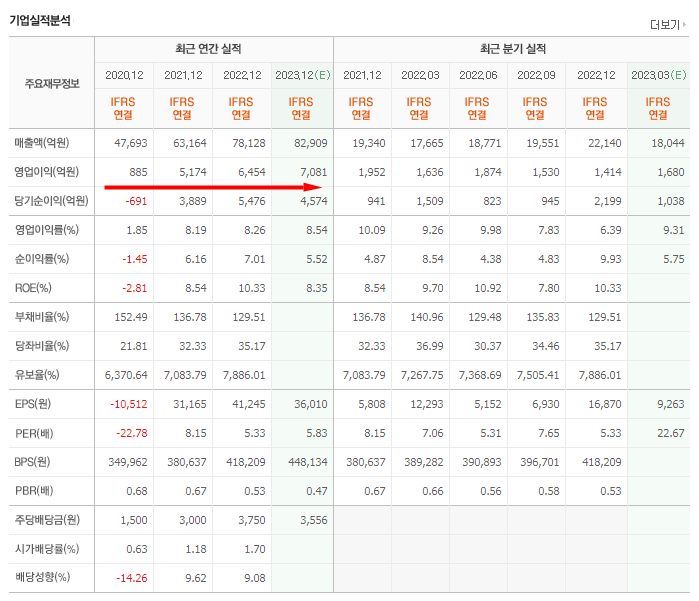699x601 pixels.
Task: Click the dividend value 3,750
Action: tap(252, 520)
